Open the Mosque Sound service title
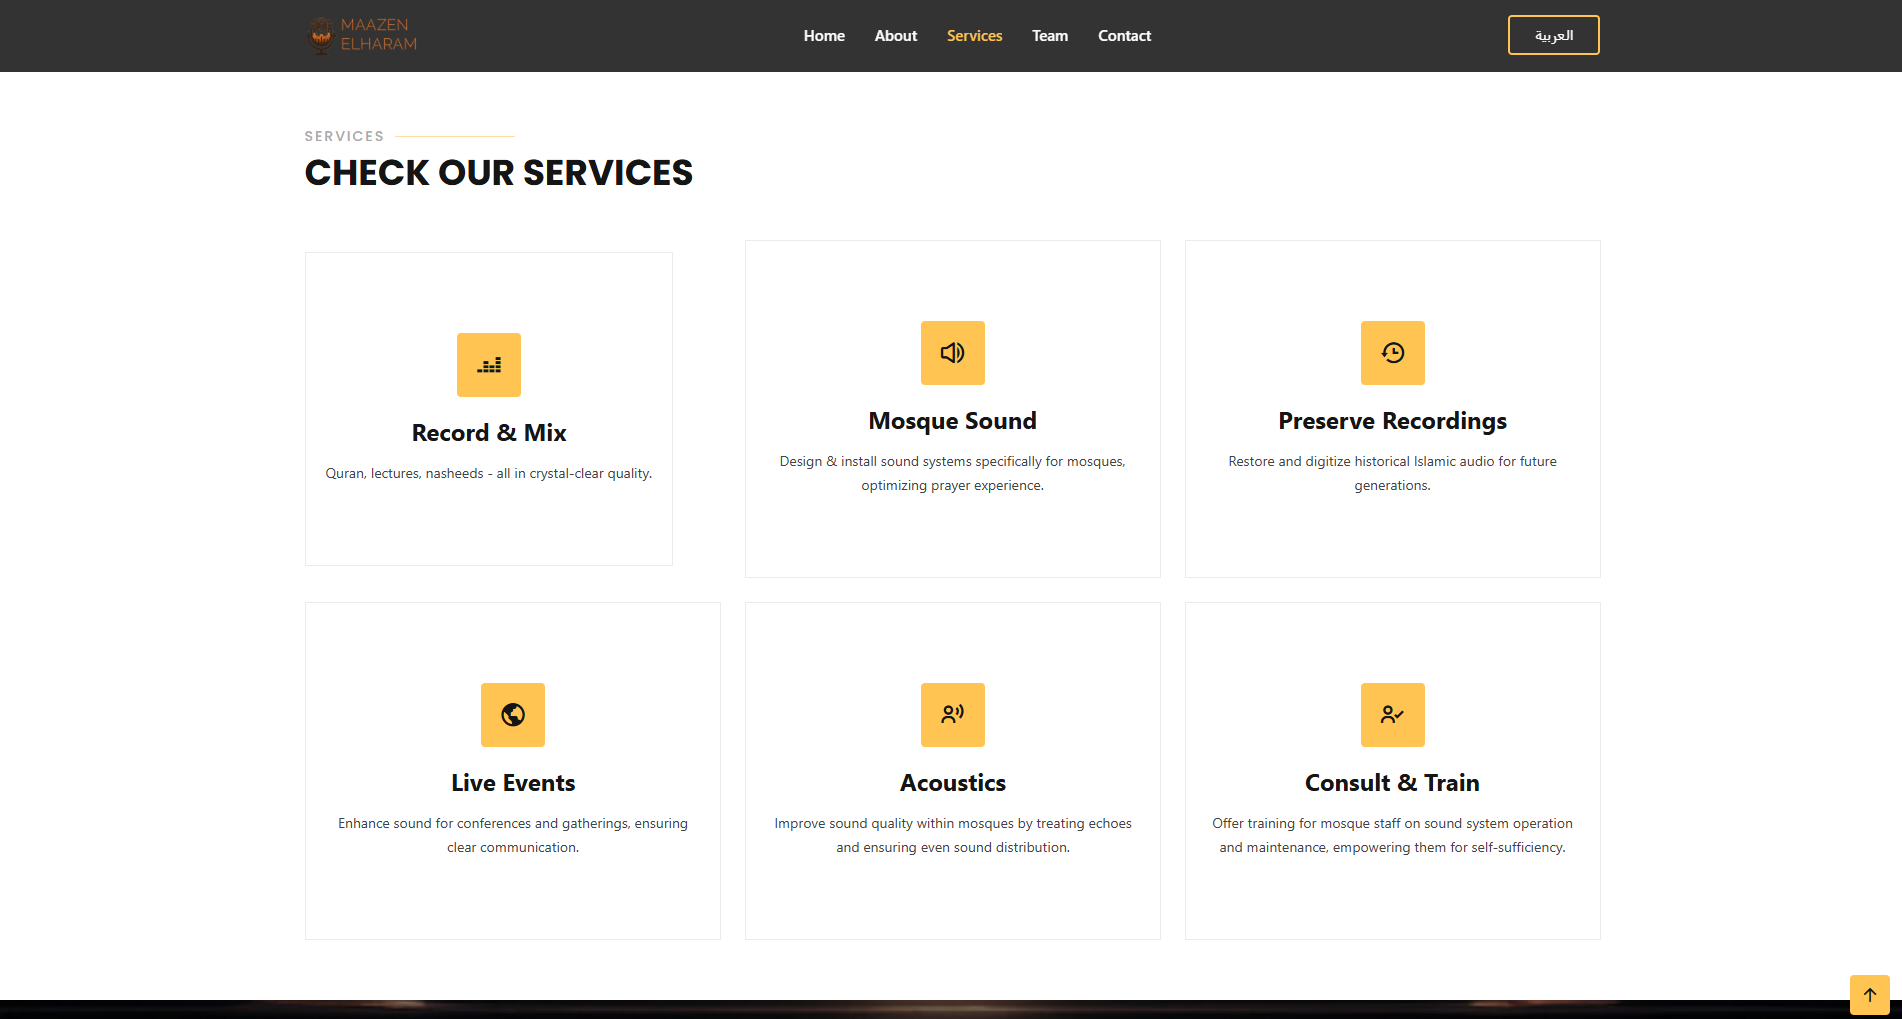This screenshot has height=1019, width=1902. (x=952, y=421)
